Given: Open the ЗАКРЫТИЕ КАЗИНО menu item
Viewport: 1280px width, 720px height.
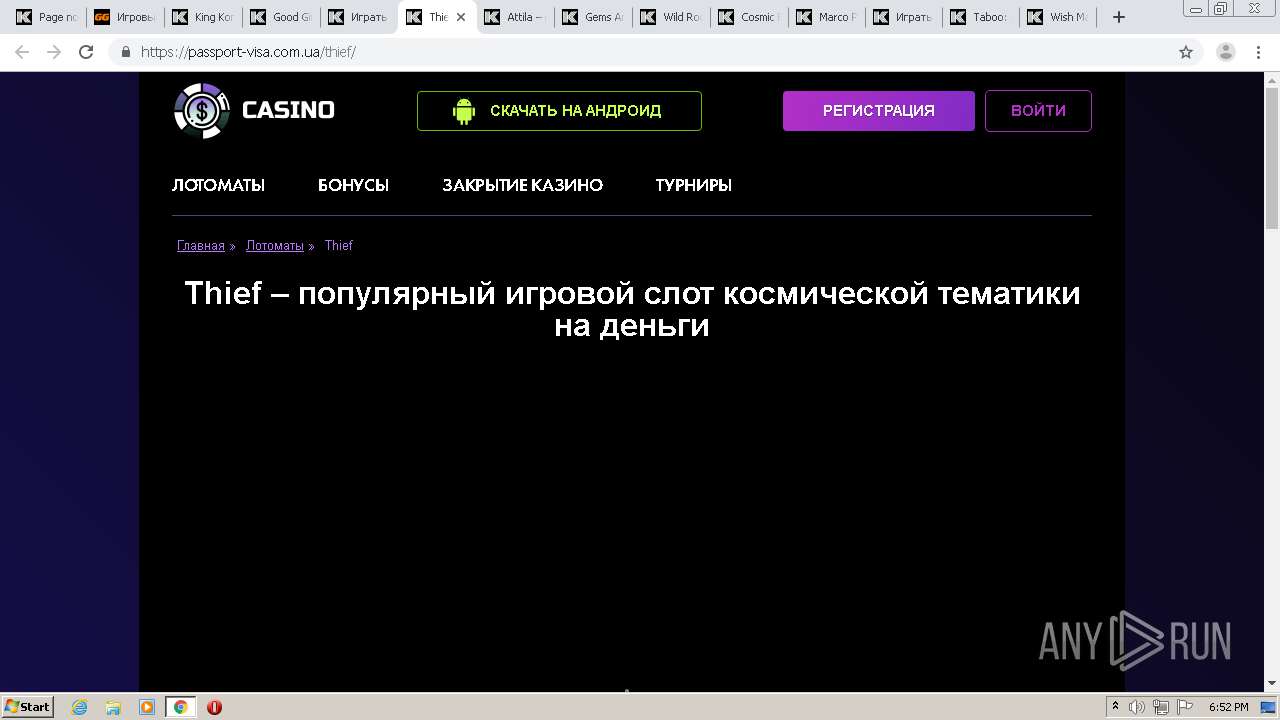Looking at the screenshot, I should coord(523,185).
